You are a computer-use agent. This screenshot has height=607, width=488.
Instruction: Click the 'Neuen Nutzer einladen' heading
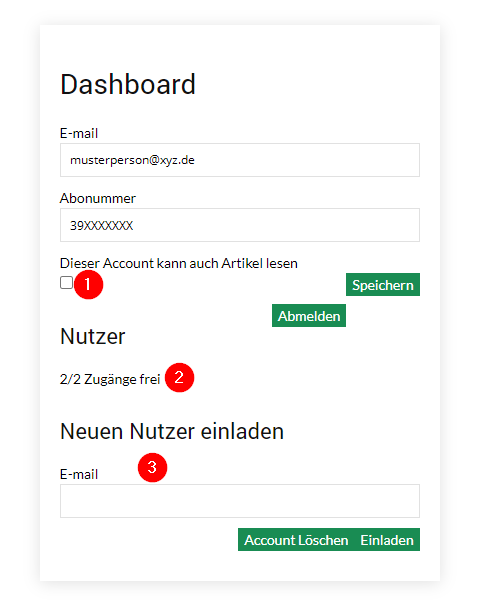(x=172, y=431)
